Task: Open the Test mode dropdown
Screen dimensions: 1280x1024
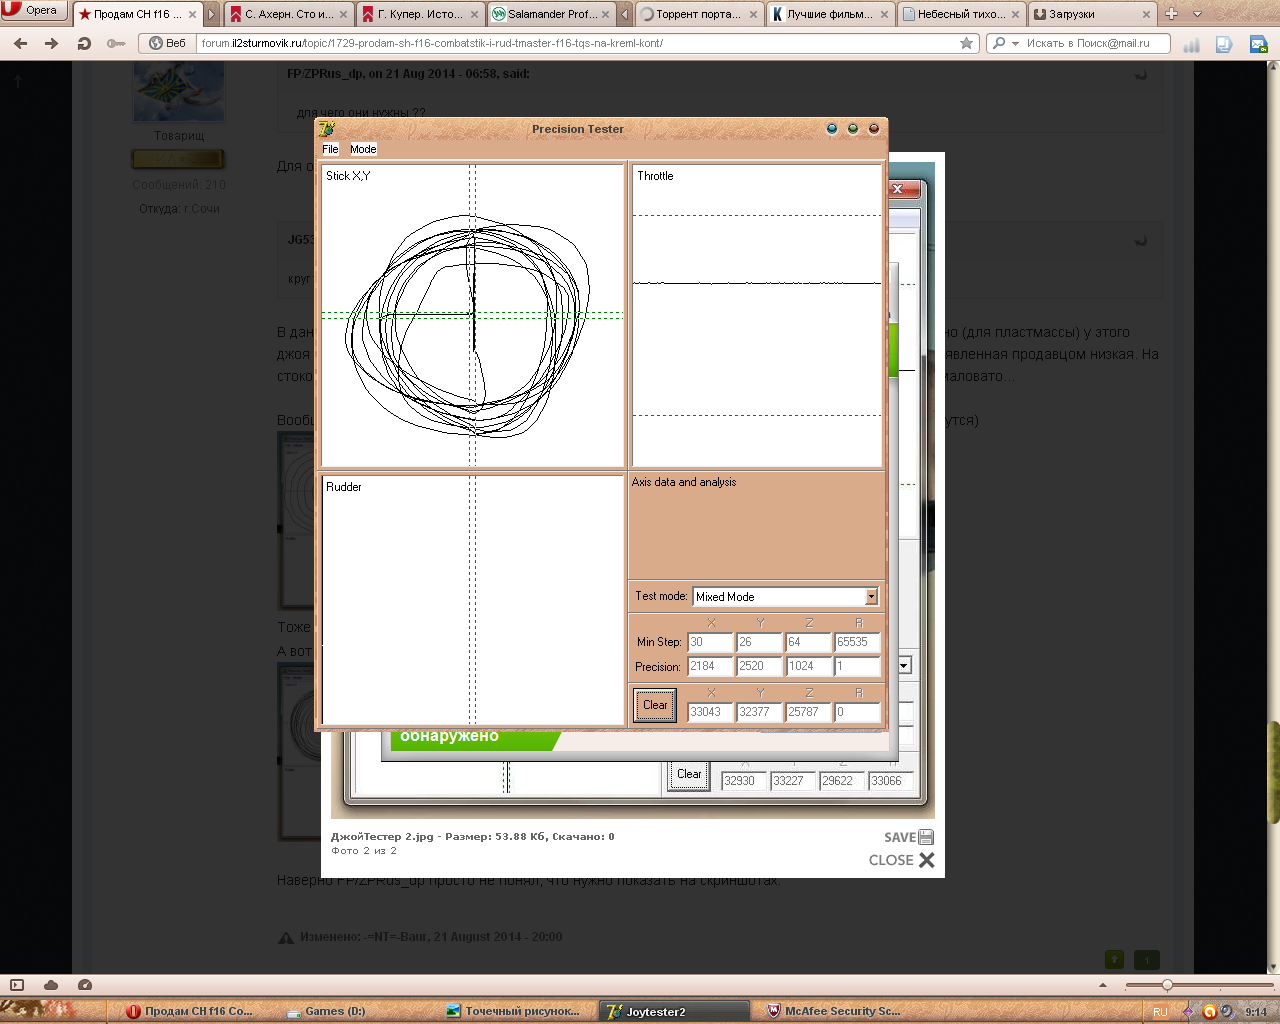Action: pyautogui.click(x=871, y=597)
